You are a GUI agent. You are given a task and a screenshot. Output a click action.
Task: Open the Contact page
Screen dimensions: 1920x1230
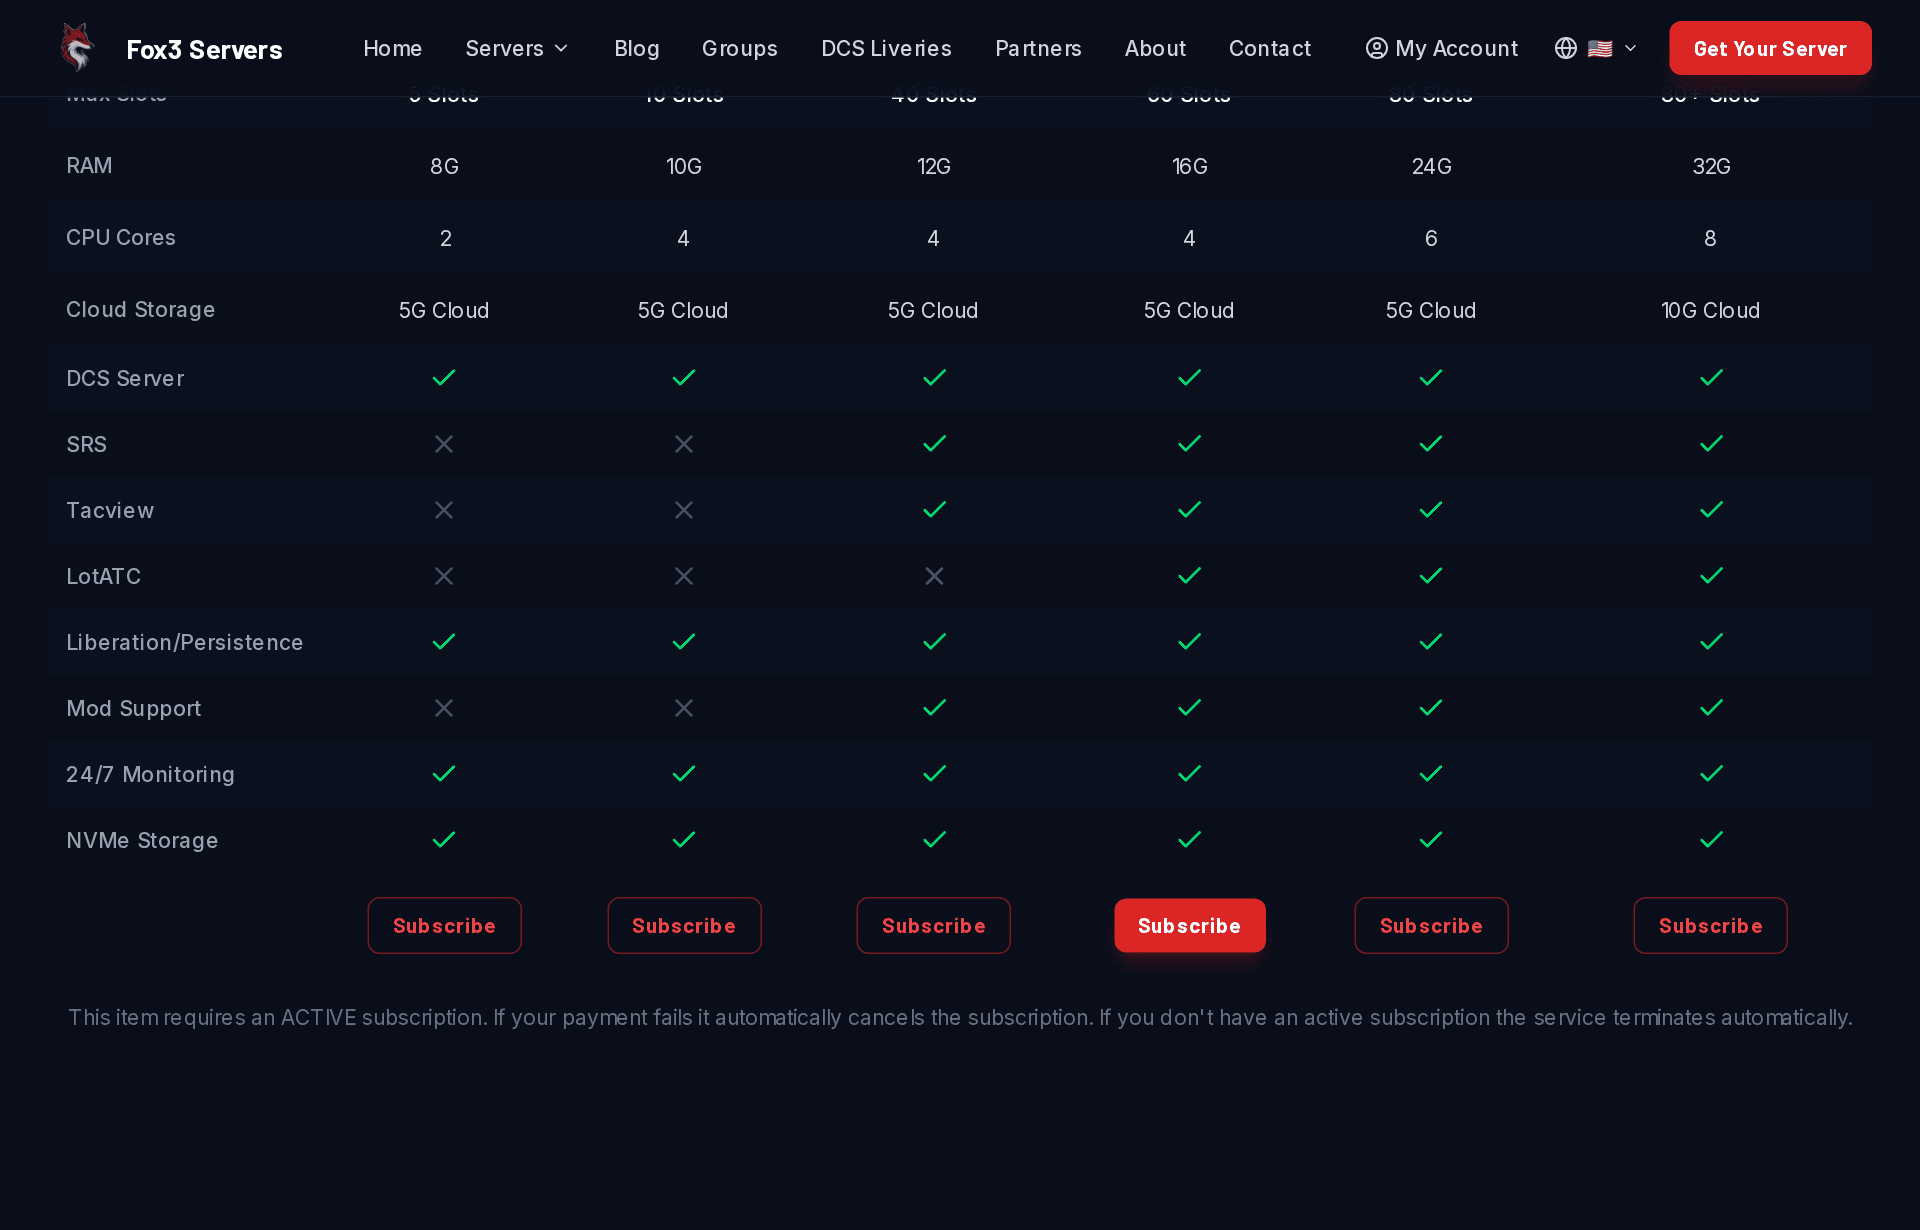point(1270,48)
